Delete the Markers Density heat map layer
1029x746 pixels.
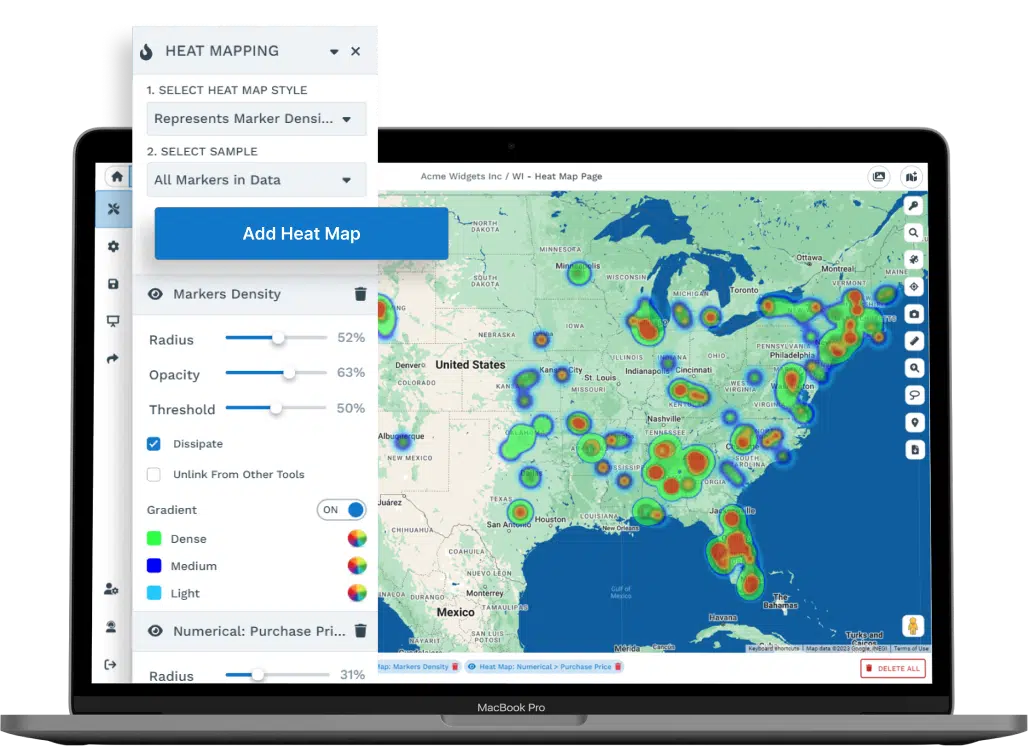(360, 294)
